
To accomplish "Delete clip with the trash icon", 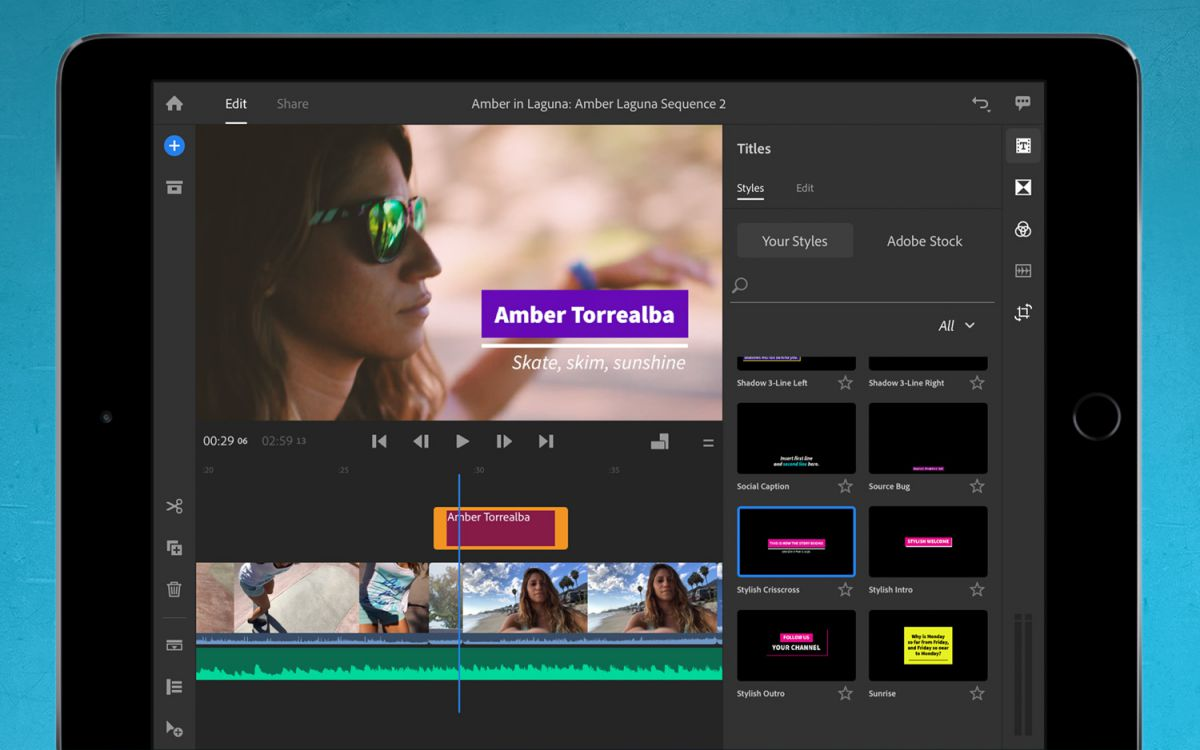I will click(x=174, y=590).
